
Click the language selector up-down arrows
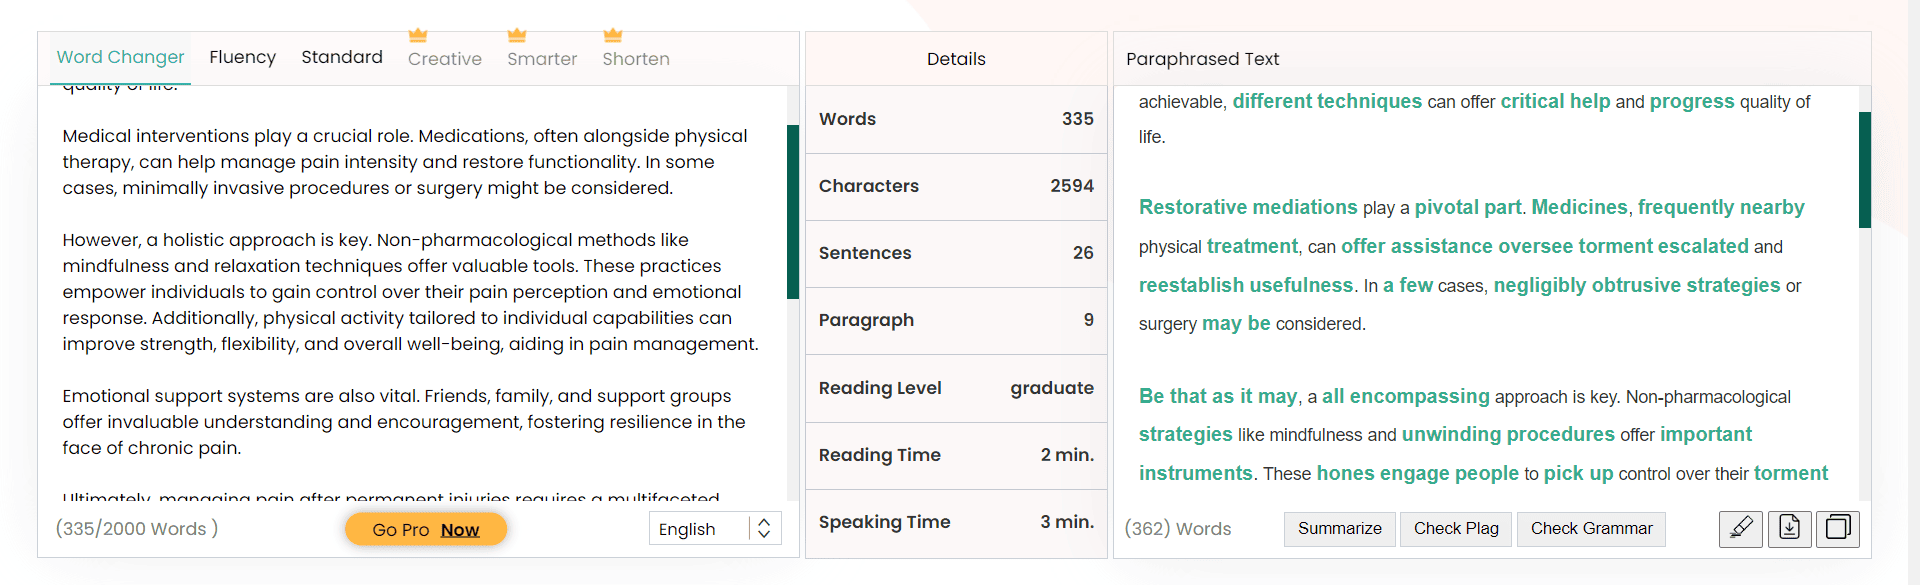click(x=764, y=529)
